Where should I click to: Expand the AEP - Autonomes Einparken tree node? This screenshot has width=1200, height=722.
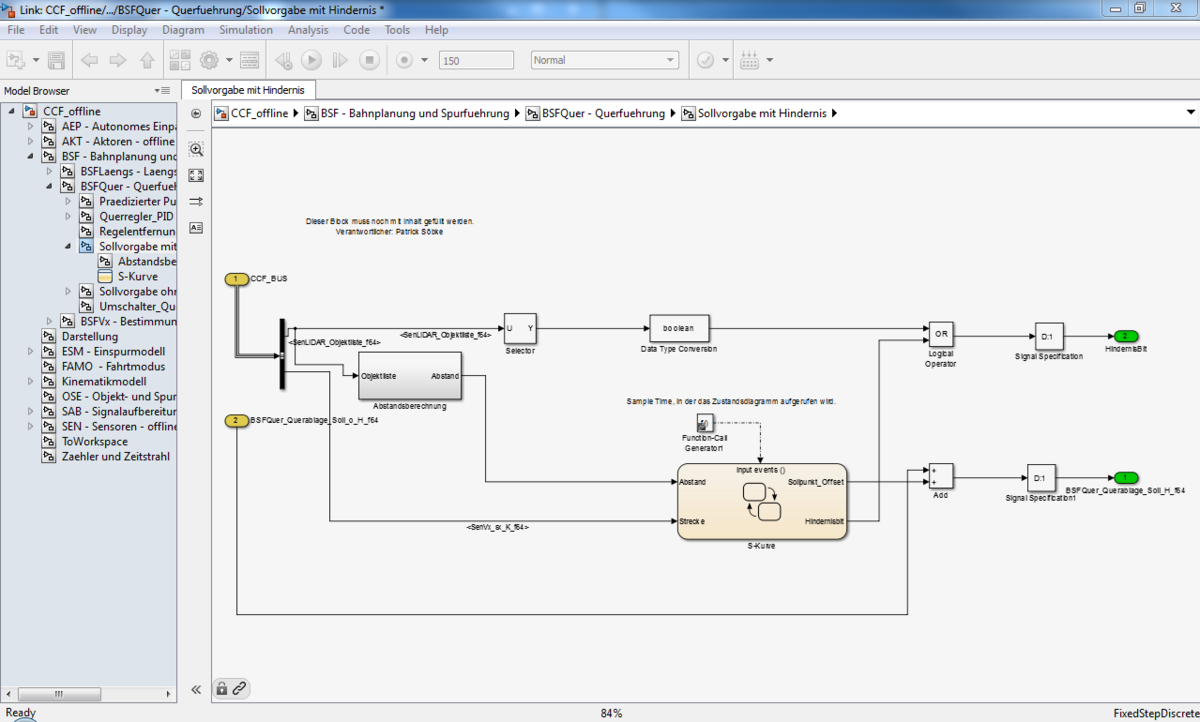pos(31,127)
